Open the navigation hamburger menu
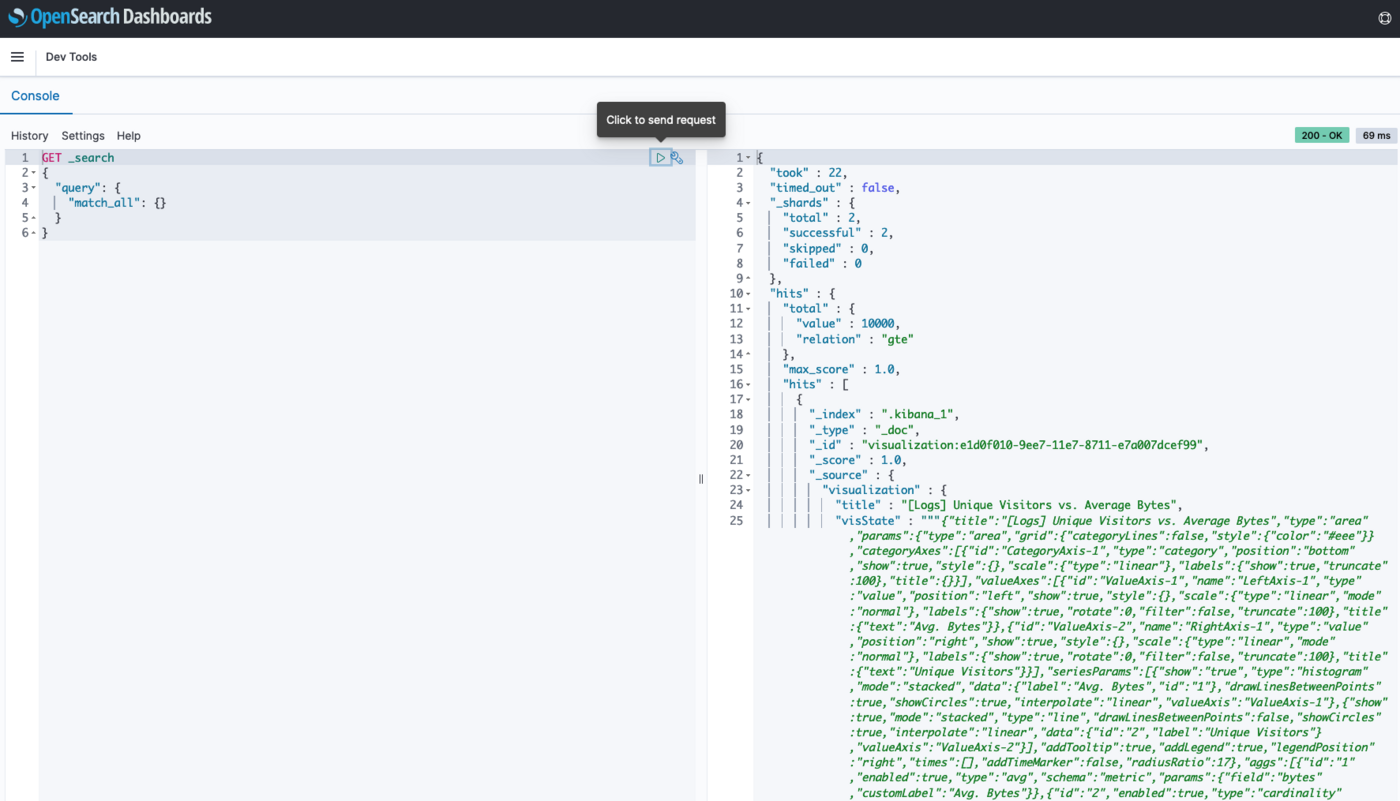1400x801 pixels. coord(17,56)
